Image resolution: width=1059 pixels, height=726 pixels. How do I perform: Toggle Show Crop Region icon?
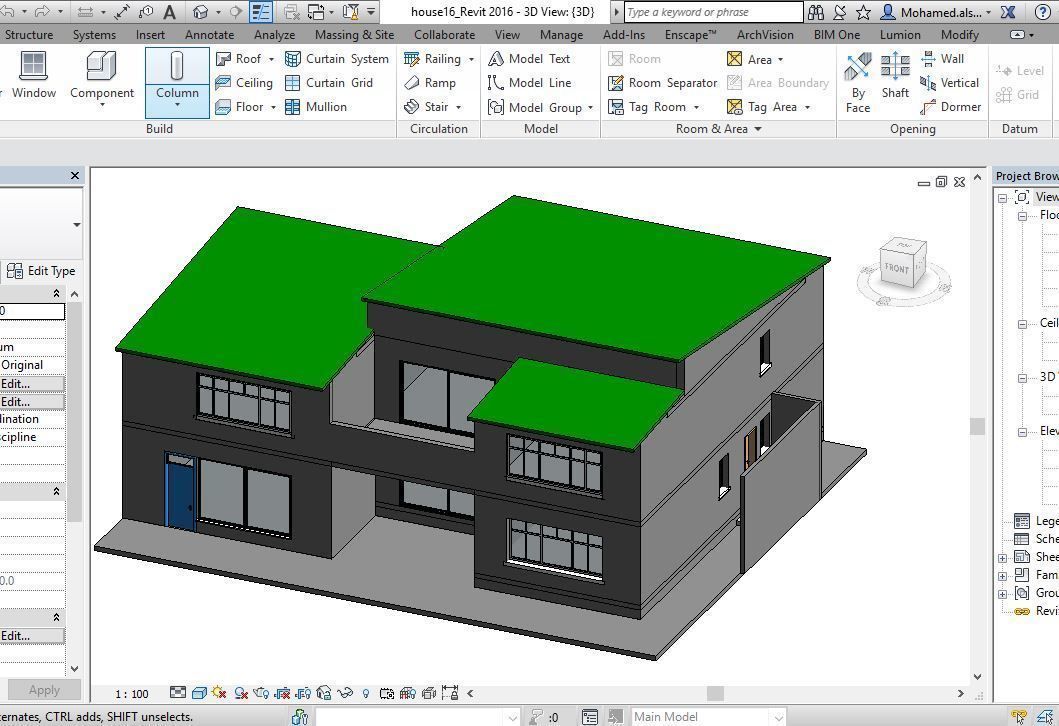coord(303,693)
